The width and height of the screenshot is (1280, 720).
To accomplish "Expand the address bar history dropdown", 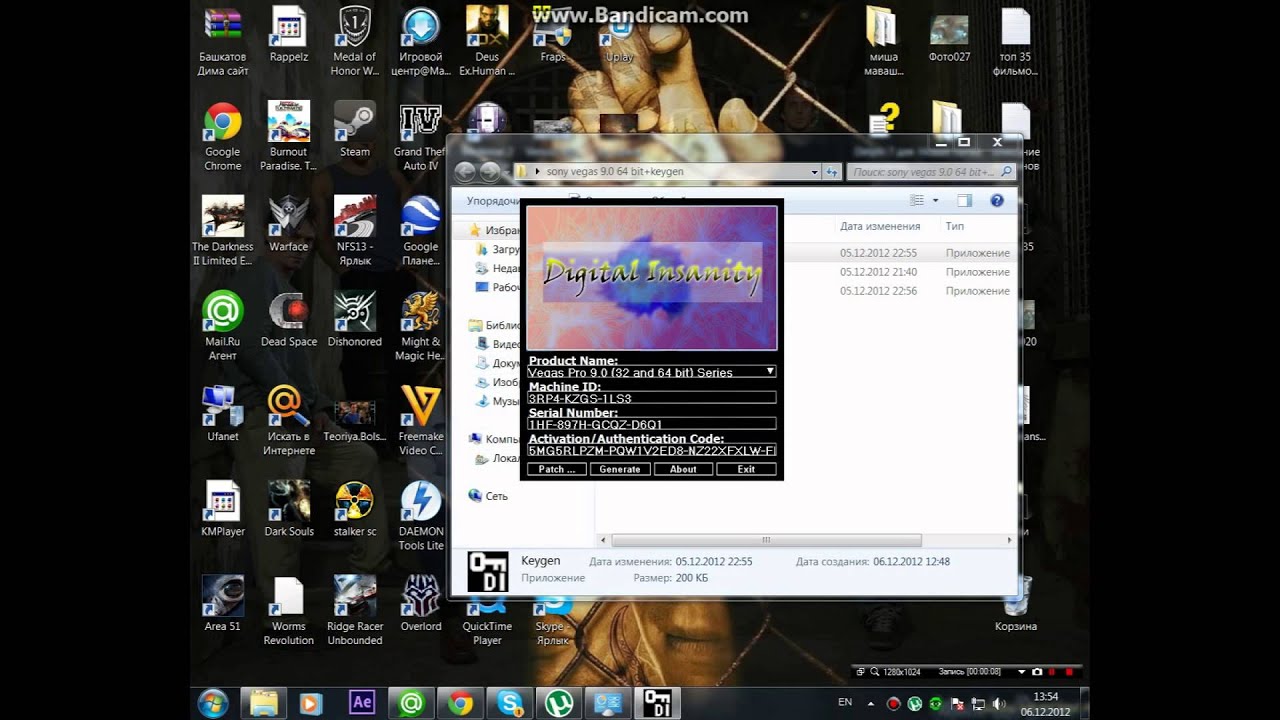I will (x=815, y=172).
